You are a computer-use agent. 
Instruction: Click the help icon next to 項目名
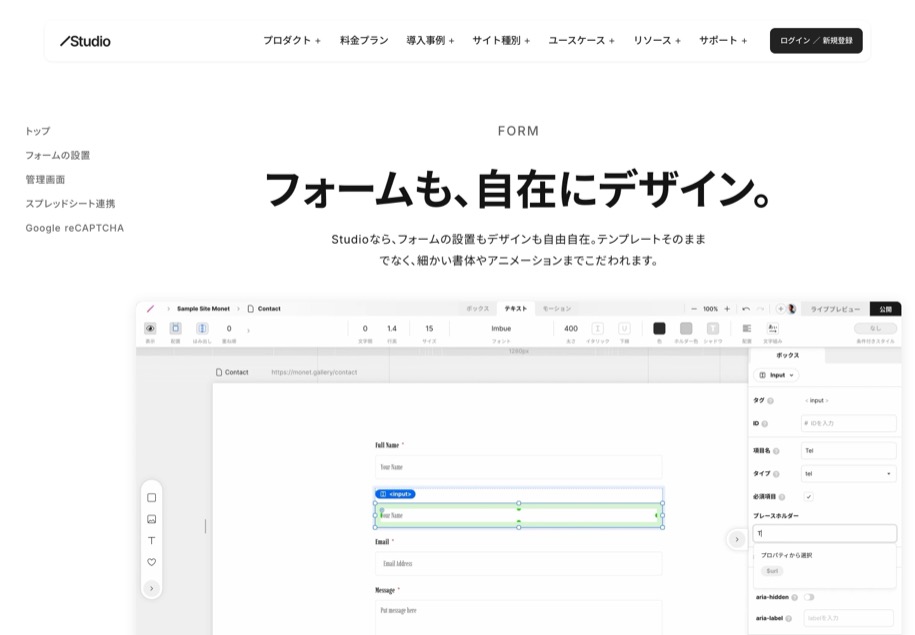776,451
